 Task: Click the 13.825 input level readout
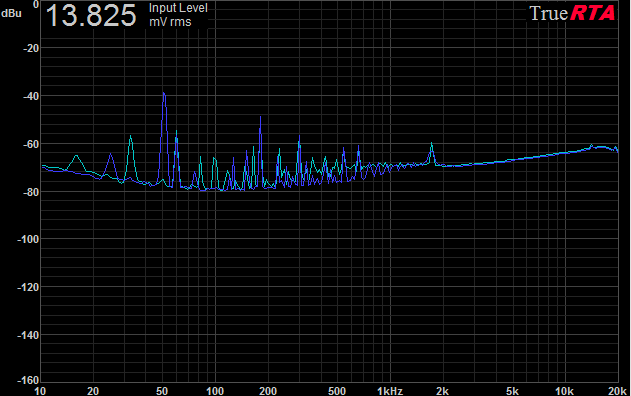(x=91, y=15)
